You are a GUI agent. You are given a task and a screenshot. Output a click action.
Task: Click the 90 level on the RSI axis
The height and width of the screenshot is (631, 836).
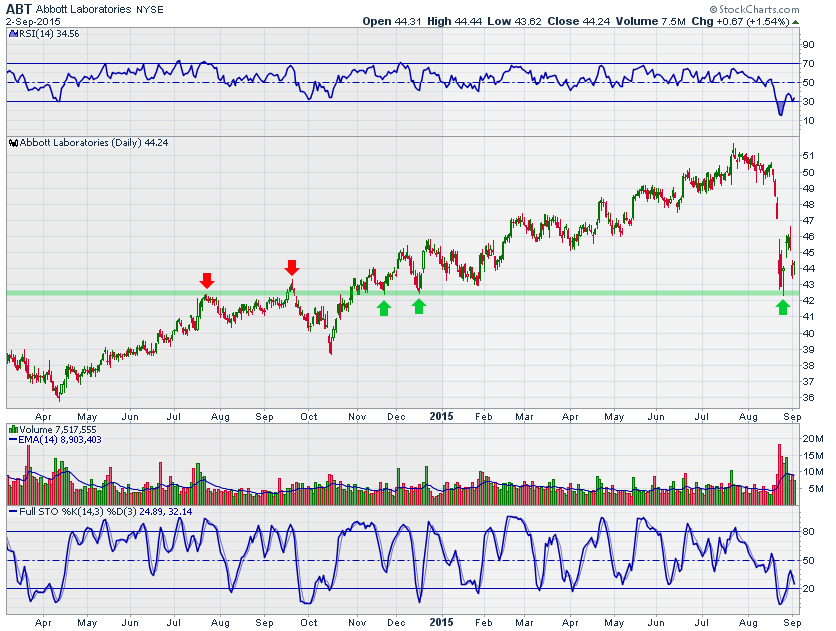pyautogui.click(x=808, y=45)
